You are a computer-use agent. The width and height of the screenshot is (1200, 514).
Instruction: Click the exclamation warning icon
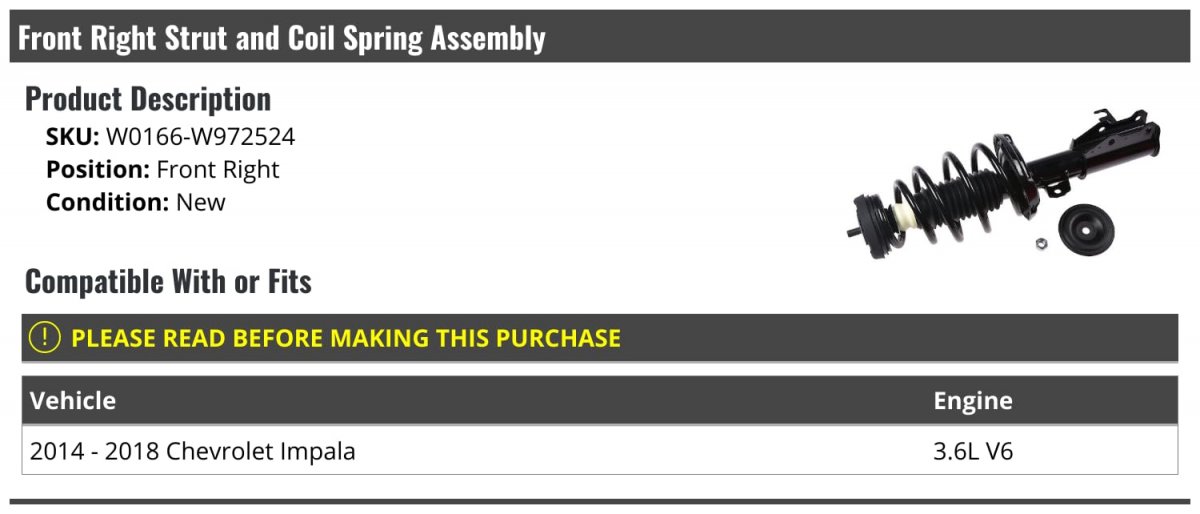coord(45,338)
